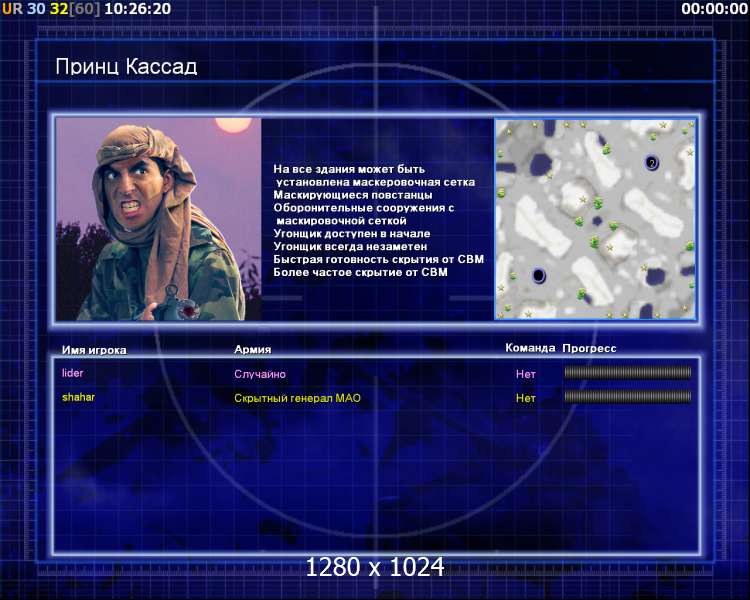
Task: Click the "Прогресс" column header
Action: pos(589,348)
